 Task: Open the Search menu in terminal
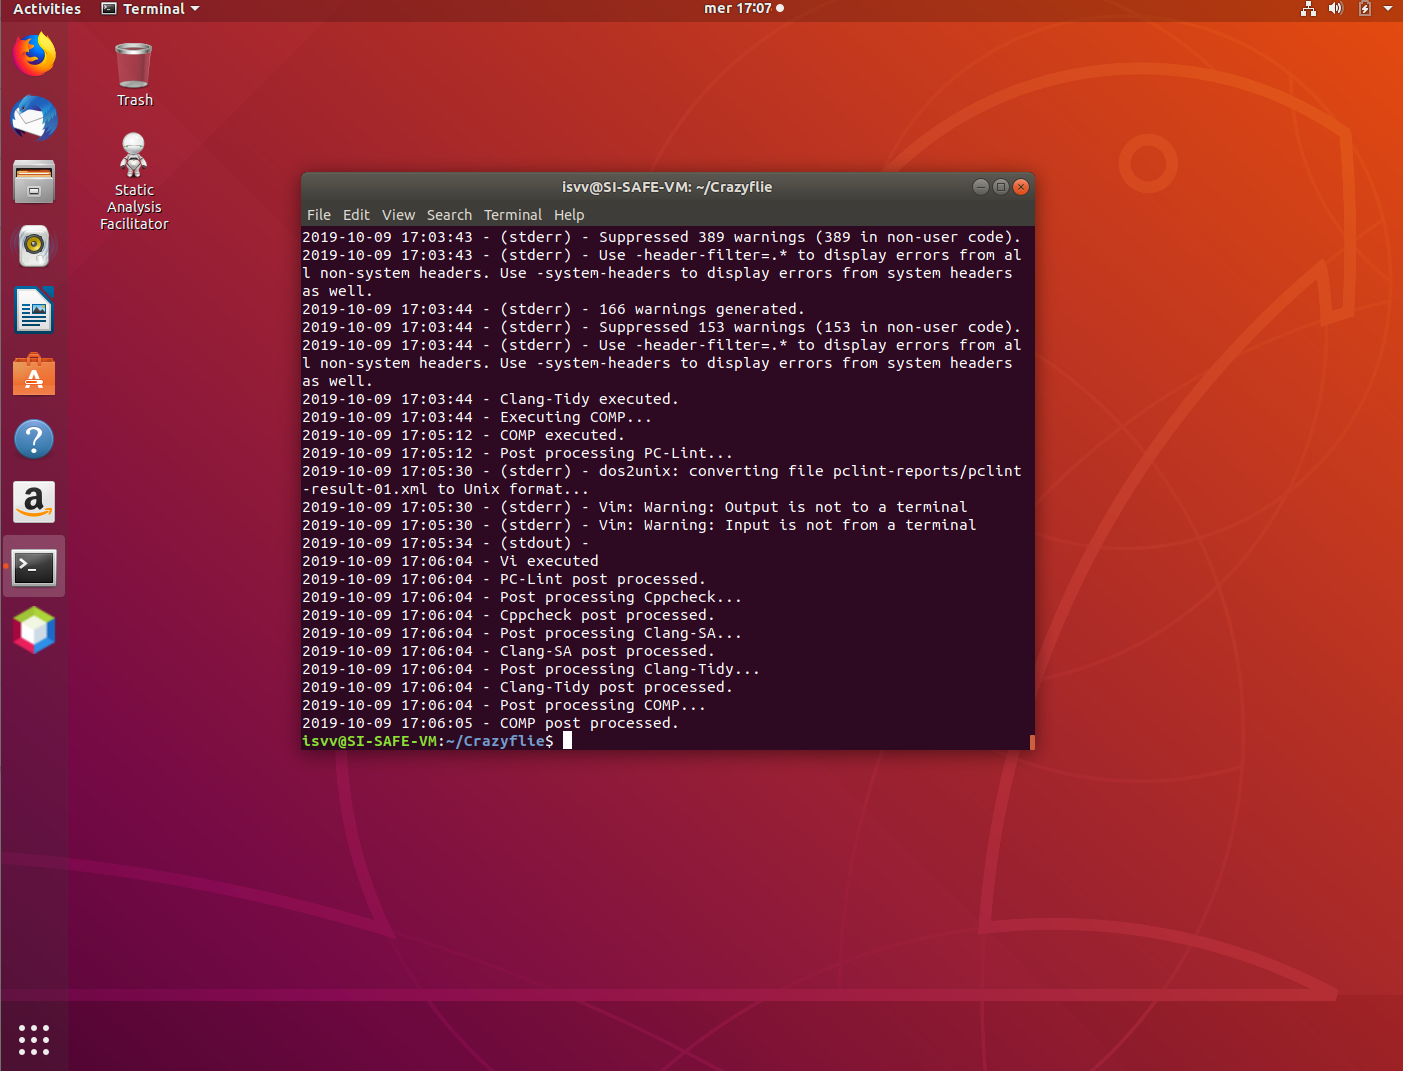click(x=449, y=215)
